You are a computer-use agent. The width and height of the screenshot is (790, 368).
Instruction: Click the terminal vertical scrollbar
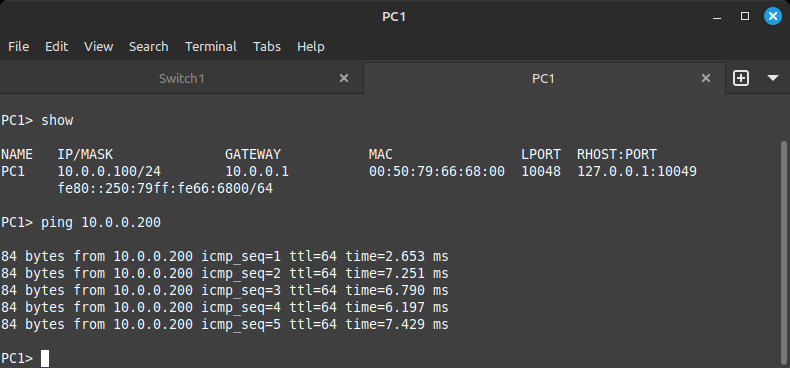pyautogui.click(x=785, y=252)
